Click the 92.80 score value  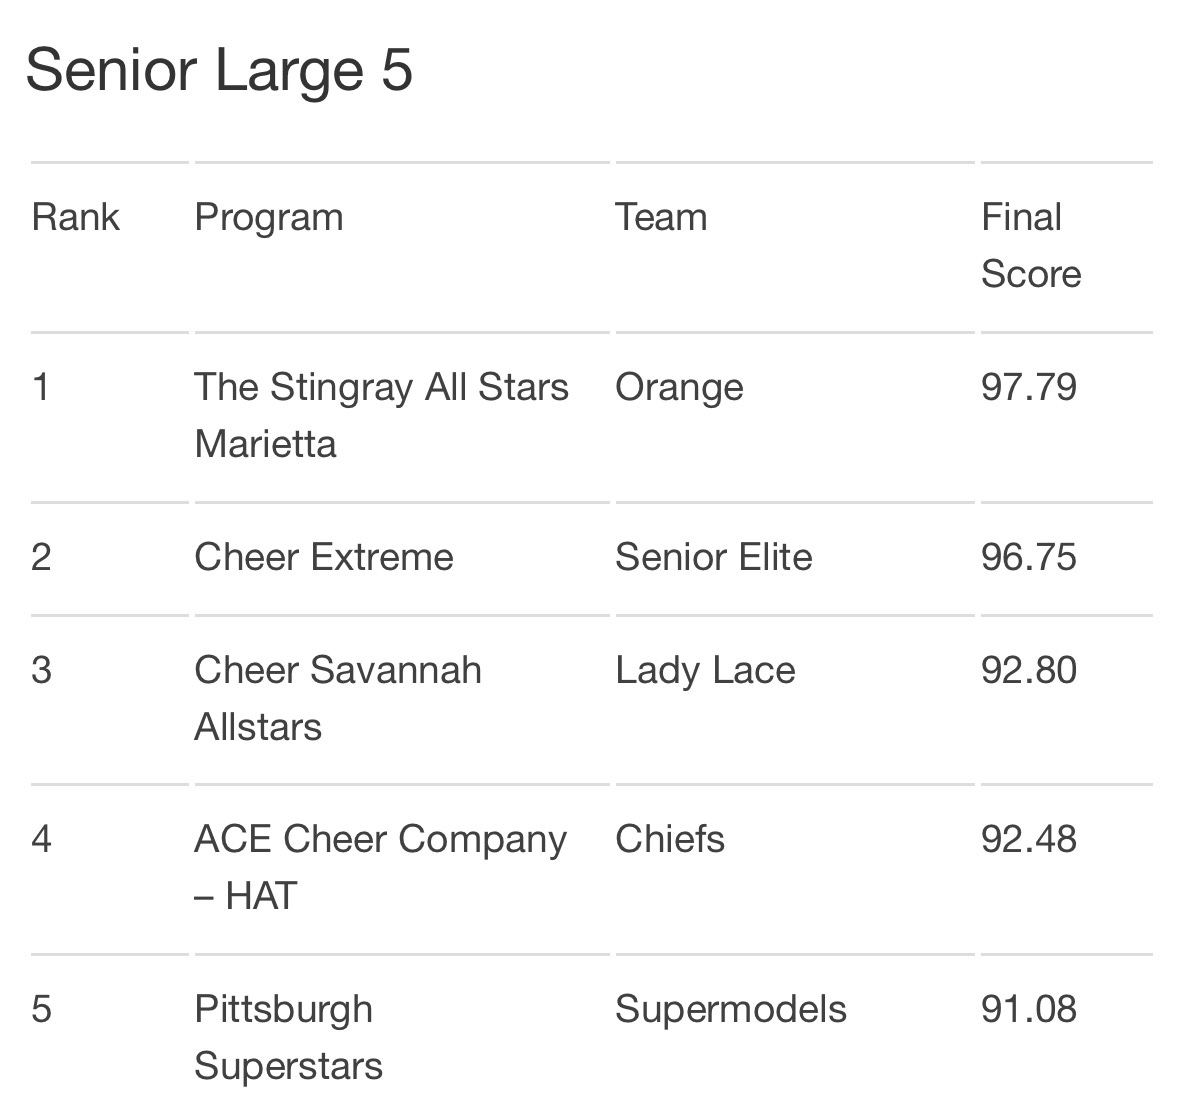pyautogui.click(x=1029, y=671)
